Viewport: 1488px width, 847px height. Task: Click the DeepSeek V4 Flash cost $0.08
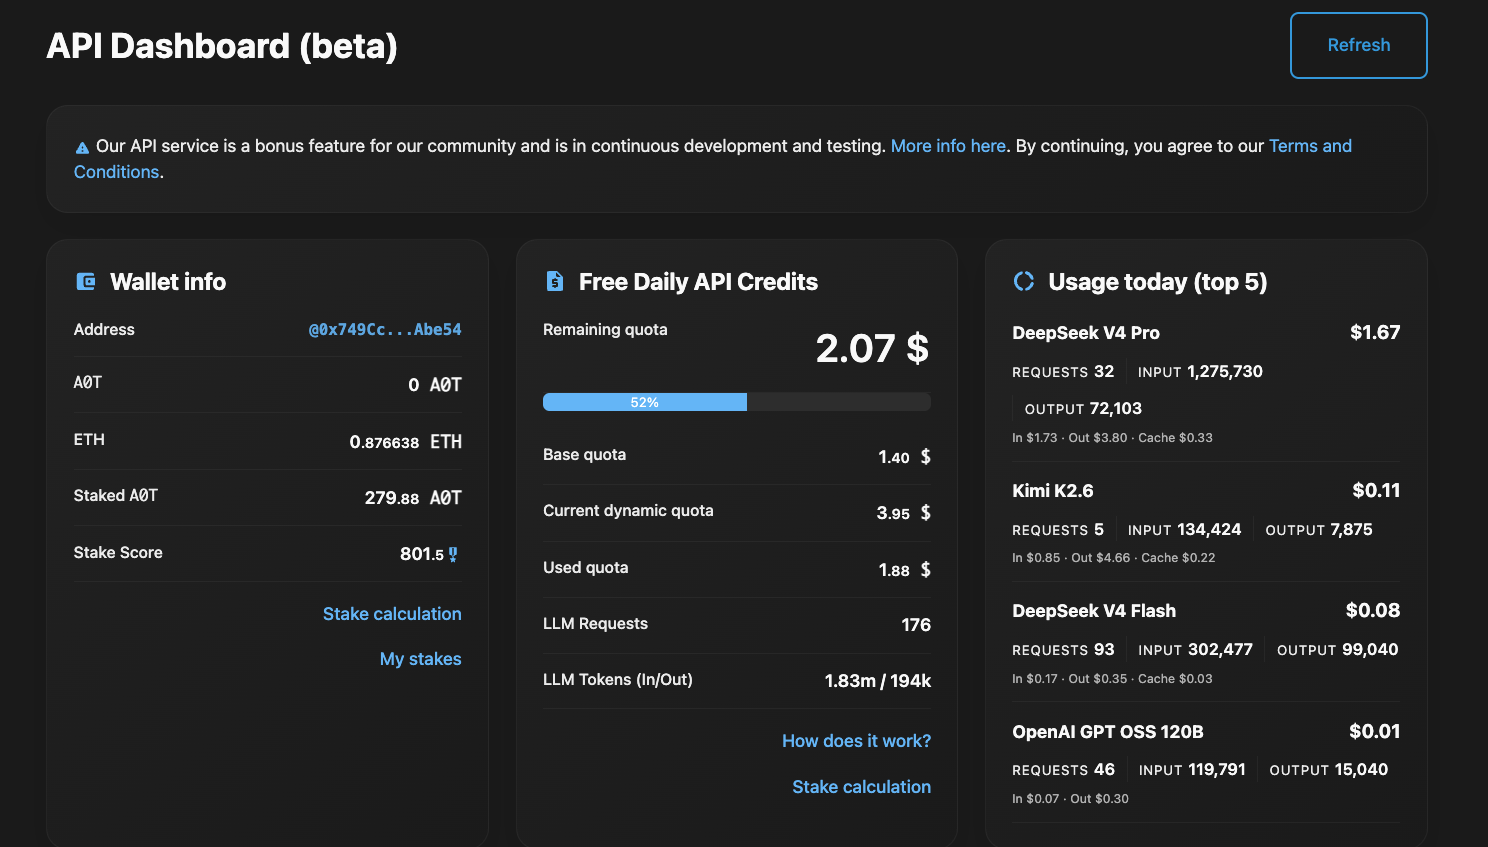1373,610
